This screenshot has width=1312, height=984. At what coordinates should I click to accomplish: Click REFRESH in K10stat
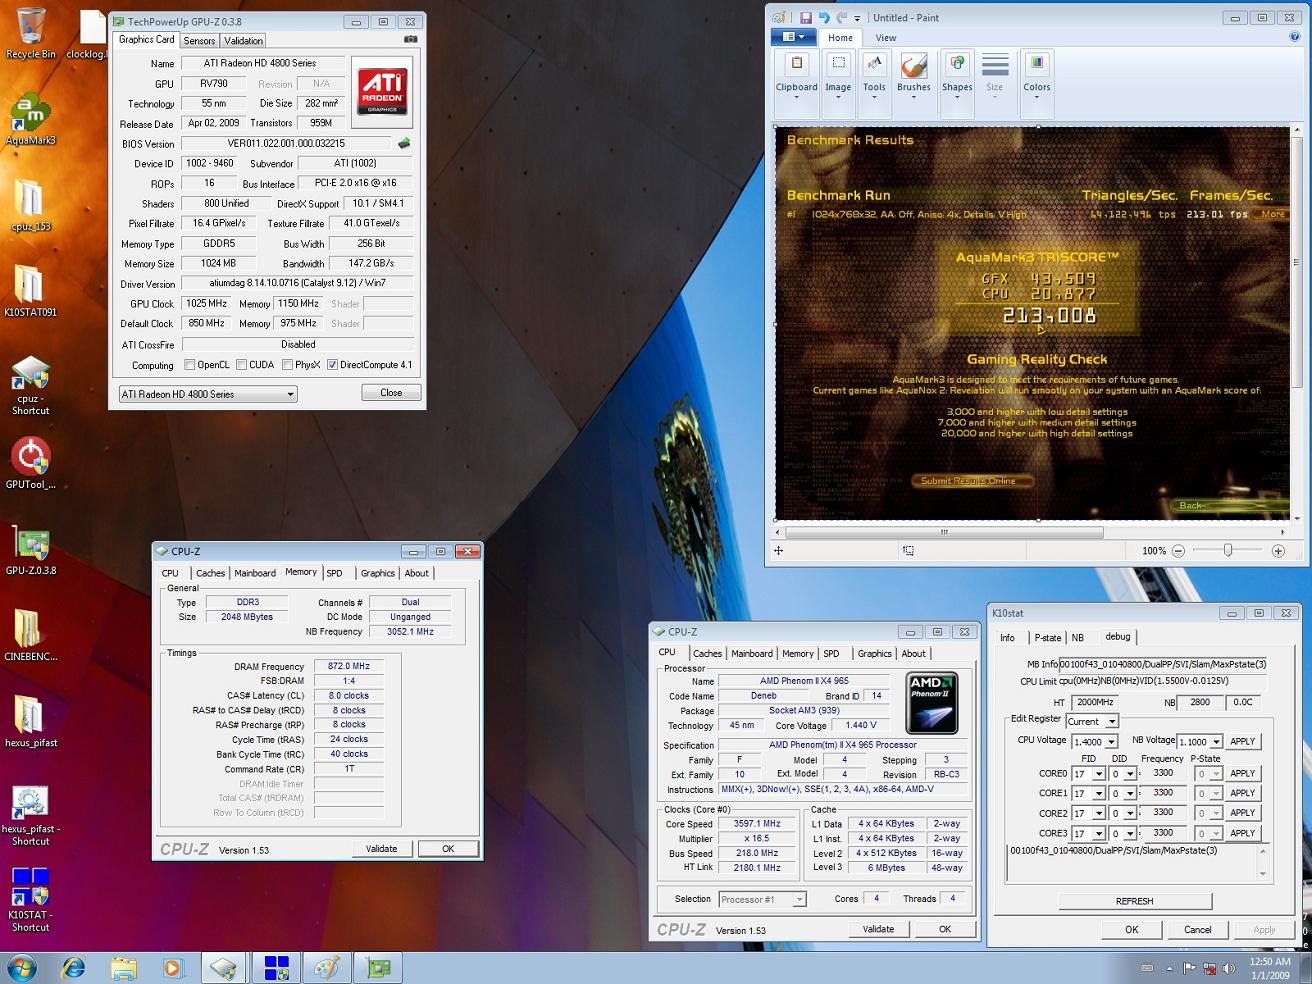(x=1134, y=901)
